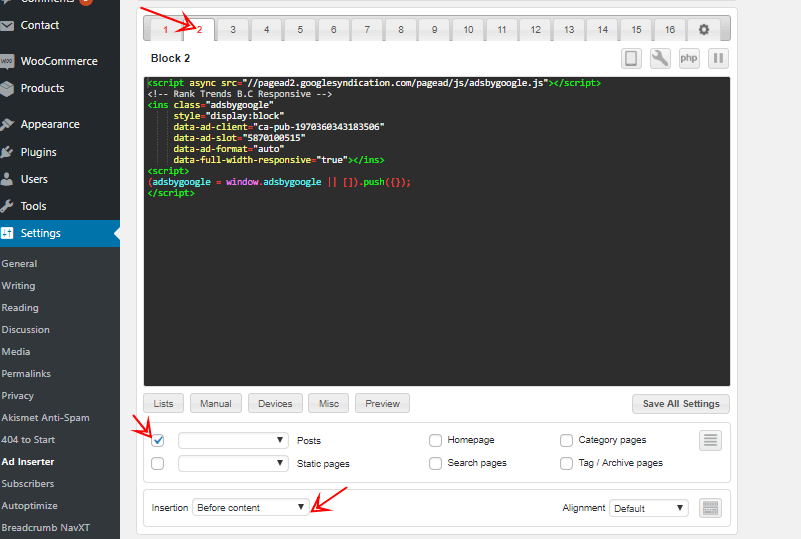Click the keyboard icon next to Alignment

click(x=710, y=508)
